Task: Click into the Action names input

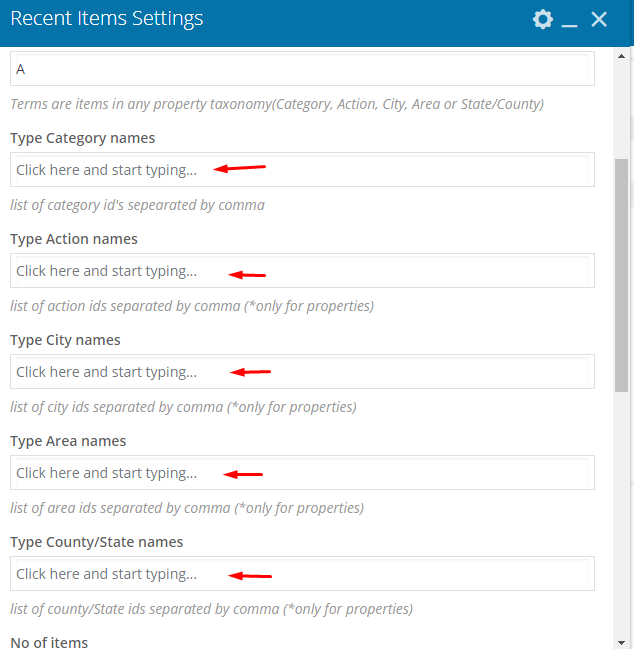Action: pyautogui.click(x=302, y=270)
